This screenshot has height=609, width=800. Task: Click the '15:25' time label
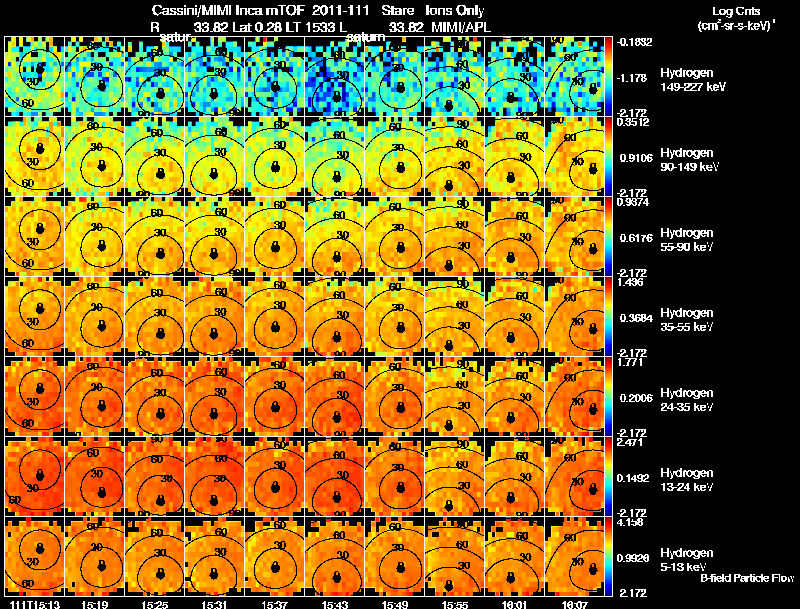(x=155, y=604)
